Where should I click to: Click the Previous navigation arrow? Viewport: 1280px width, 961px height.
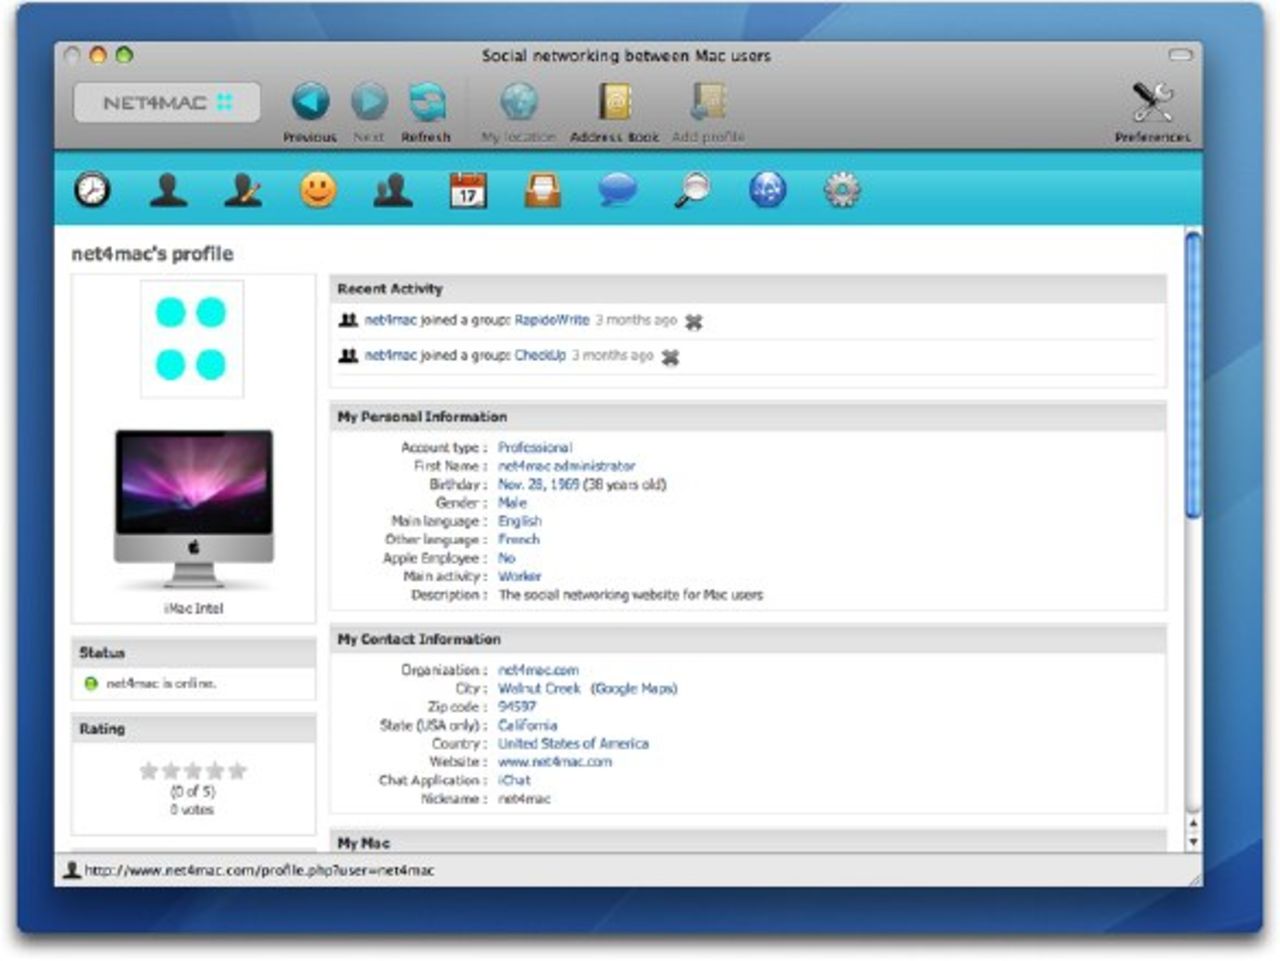click(310, 102)
